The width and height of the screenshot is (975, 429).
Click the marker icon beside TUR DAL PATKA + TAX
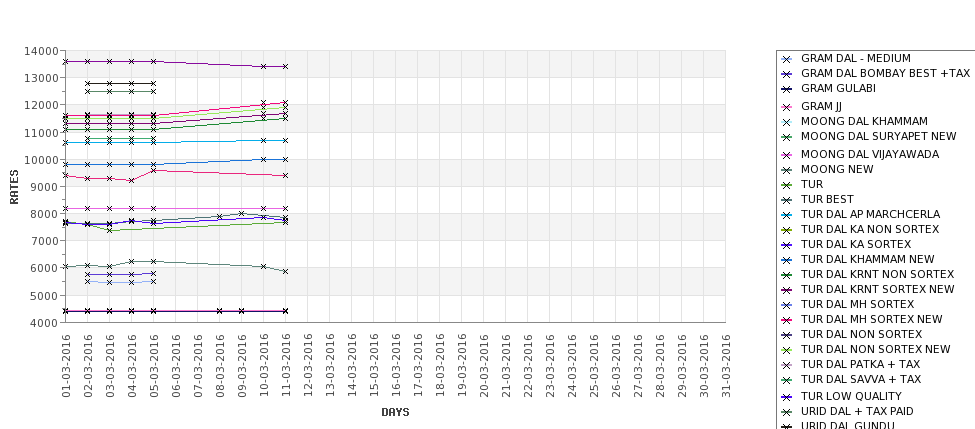[787, 365]
